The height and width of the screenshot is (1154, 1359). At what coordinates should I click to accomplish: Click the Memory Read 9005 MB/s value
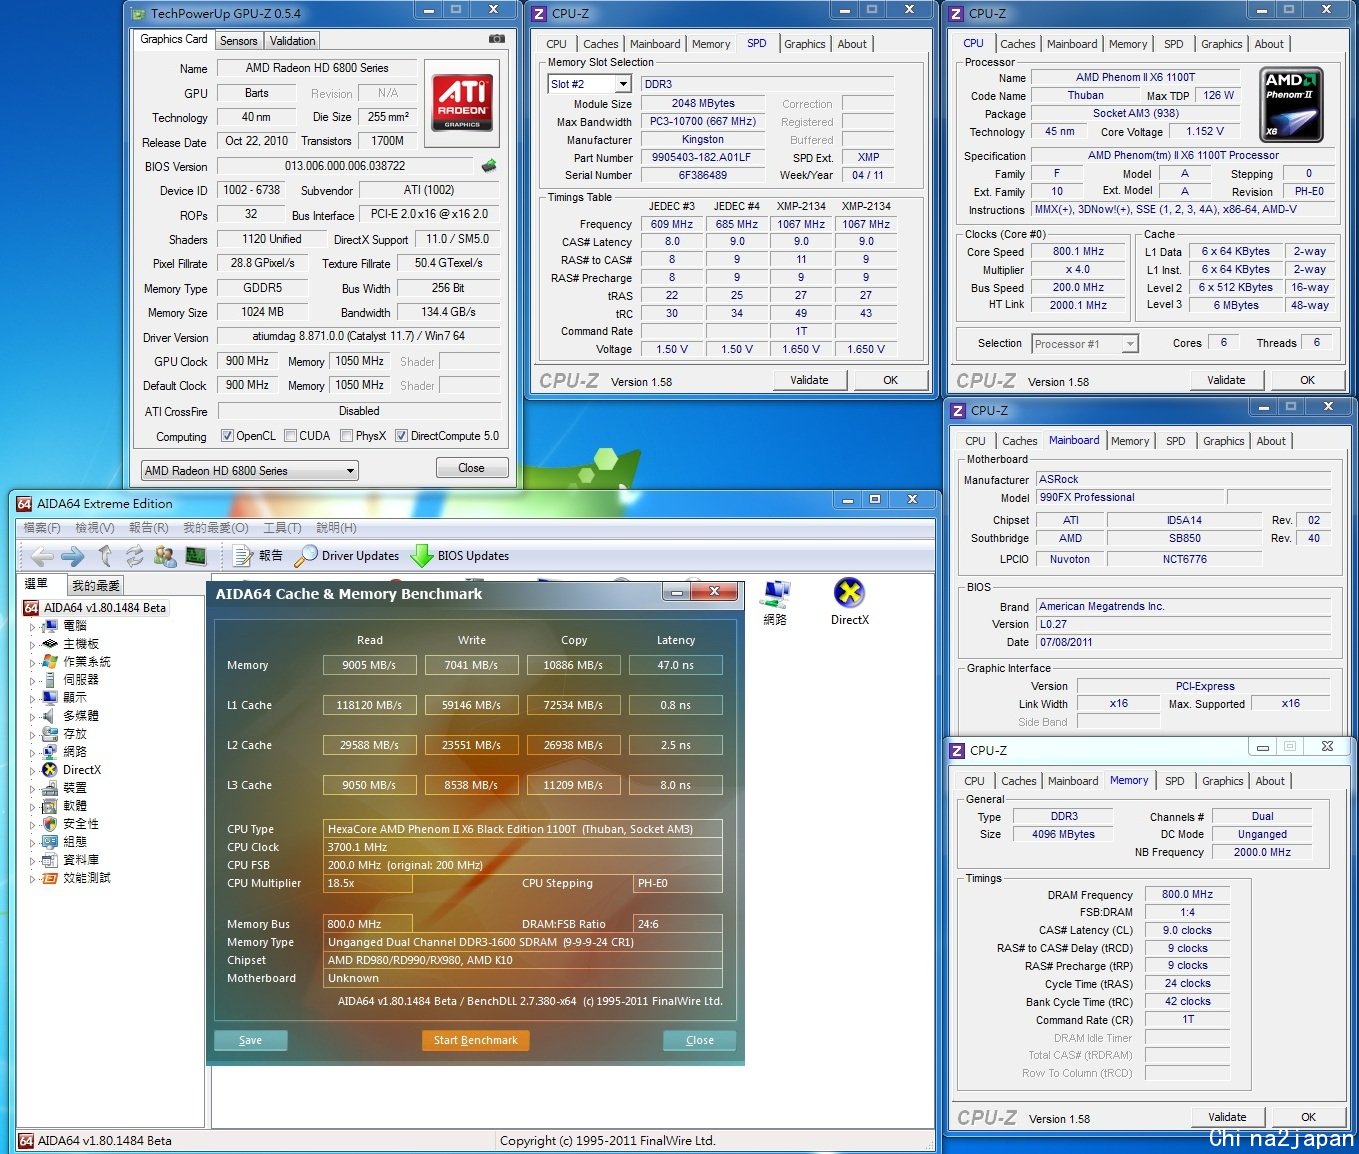coord(369,665)
